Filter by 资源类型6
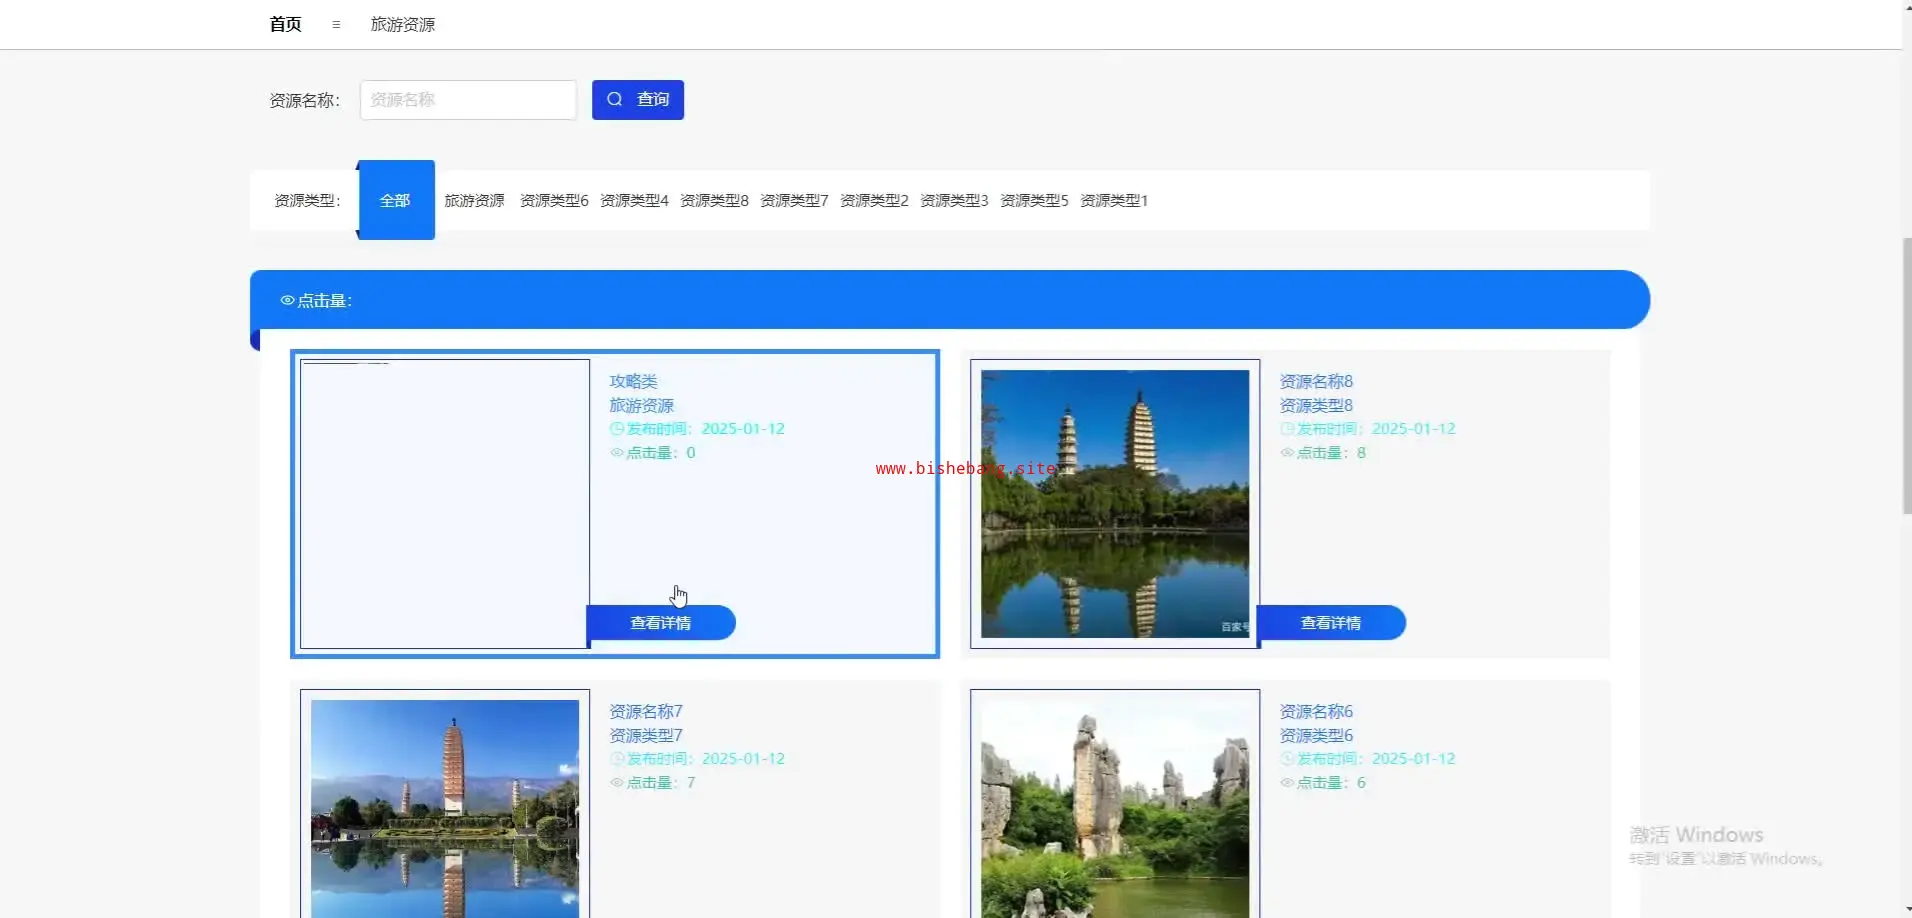This screenshot has height=918, width=1912. coord(554,201)
